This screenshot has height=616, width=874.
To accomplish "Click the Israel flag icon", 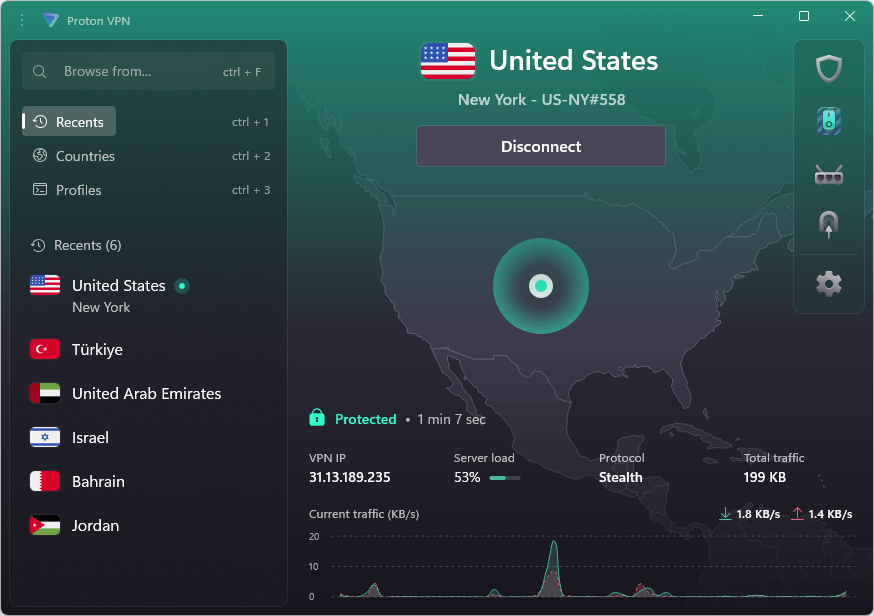I will click(45, 437).
